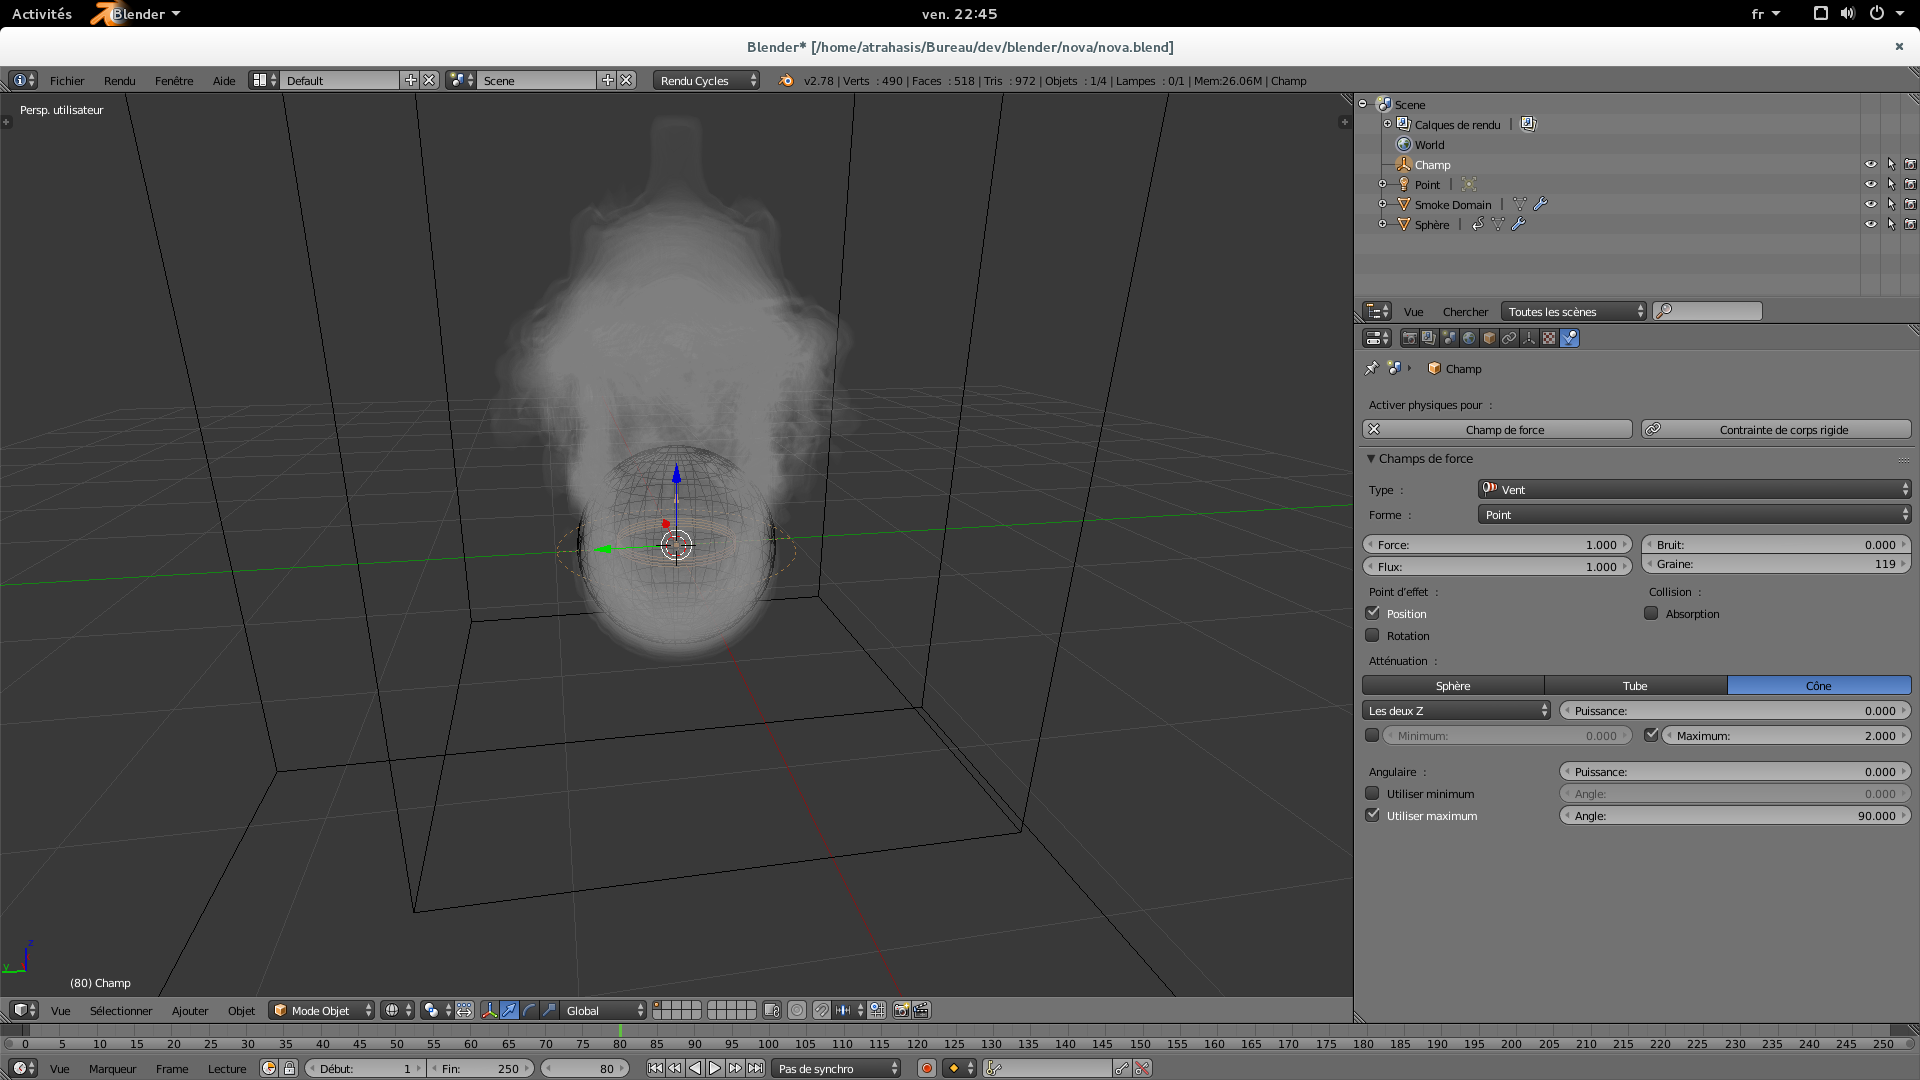Open the Sélectionner menu in viewport header
1920x1080 pixels.
(121, 1010)
